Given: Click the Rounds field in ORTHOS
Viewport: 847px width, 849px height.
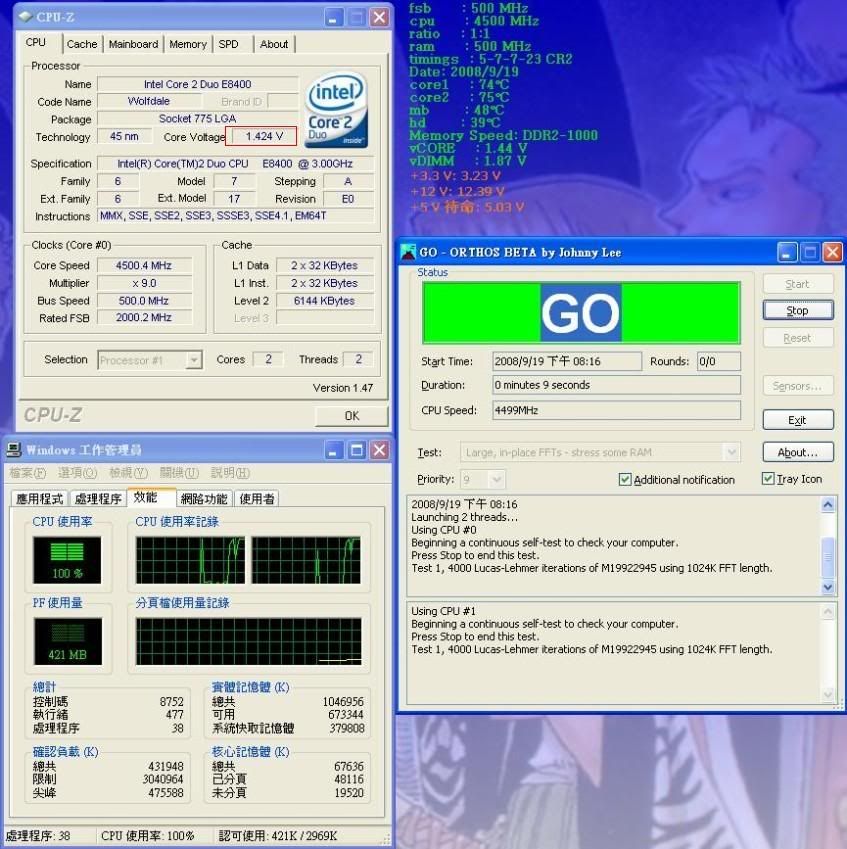Looking at the screenshot, I should (x=719, y=361).
